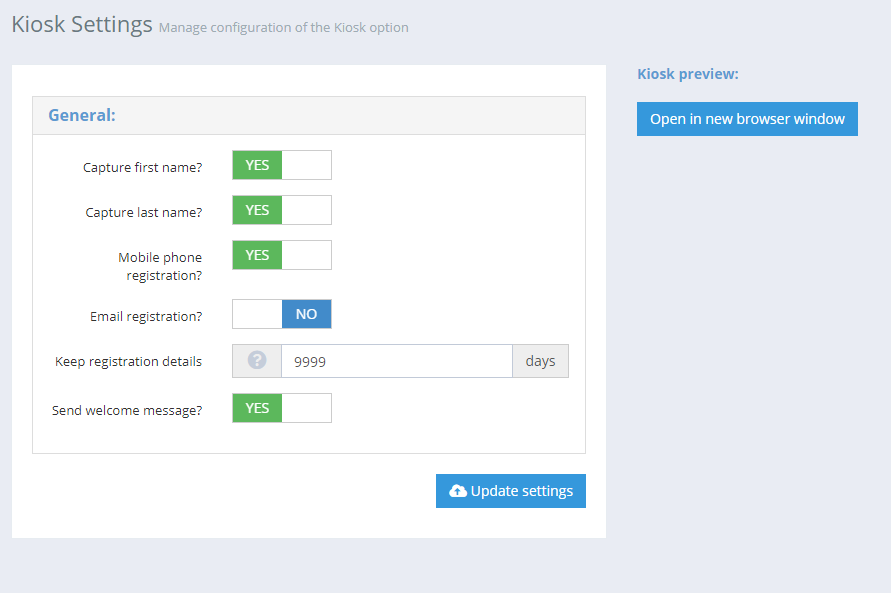Image resolution: width=891 pixels, height=593 pixels.
Task: Open Kiosk in new browser window
Action: (x=747, y=119)
